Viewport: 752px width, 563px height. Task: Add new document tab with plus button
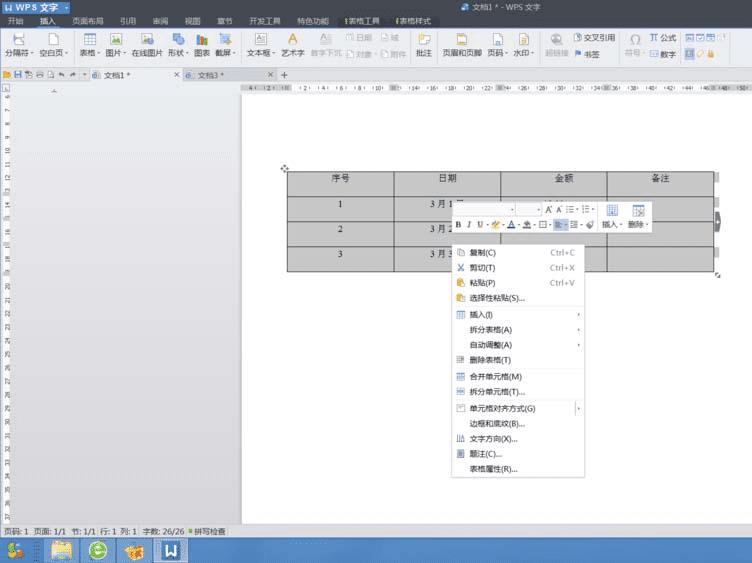pyautogui.click(x=284, y=75)
